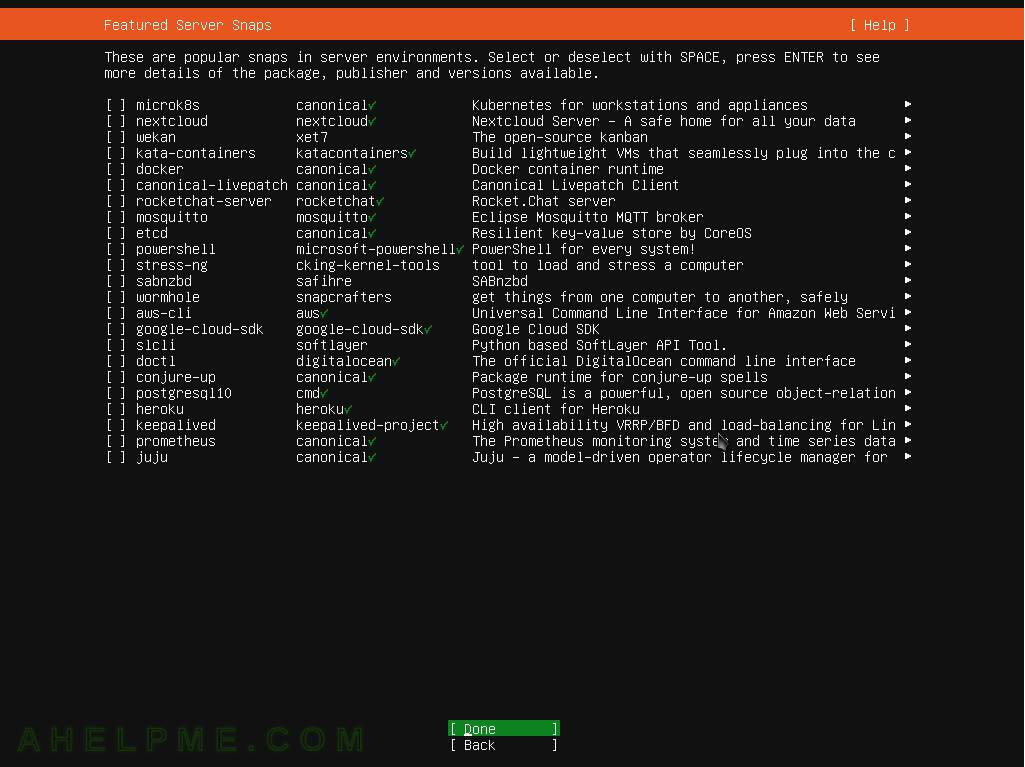The width and height of the screenshot is (1025, 767).
Task: Click 'Eclipse Mosquitto MQTT broker' description
Action: click(588, 217)
